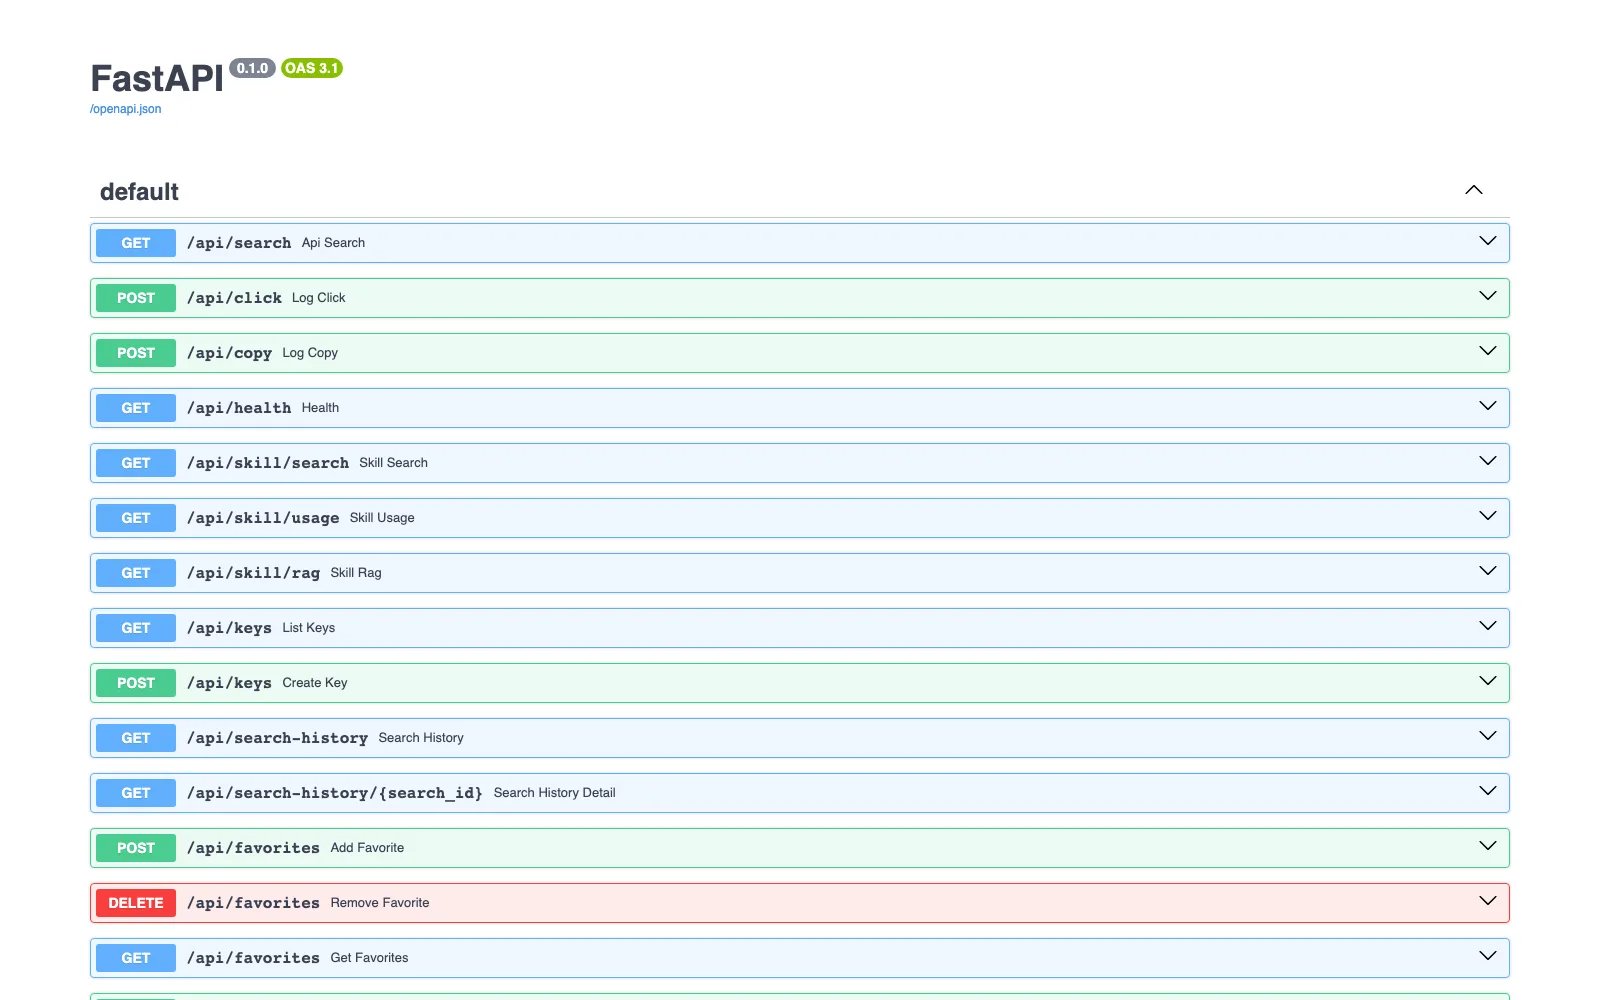
Task: Click the 'Skill Search' summary text
Action: [393, 463]
